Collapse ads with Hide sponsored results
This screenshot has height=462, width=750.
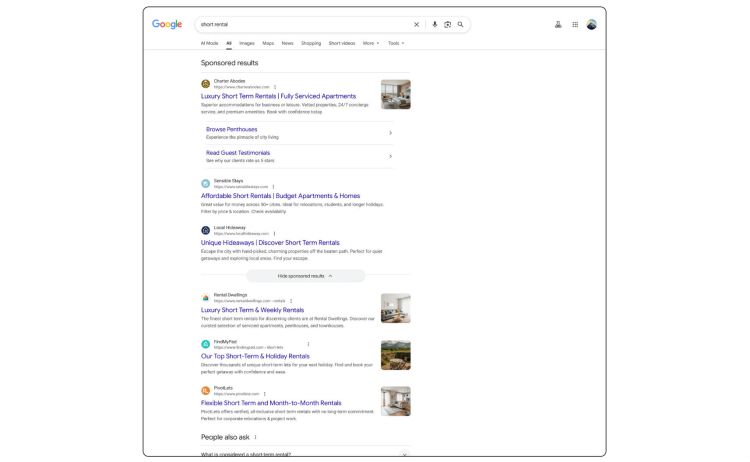point(305,275)
